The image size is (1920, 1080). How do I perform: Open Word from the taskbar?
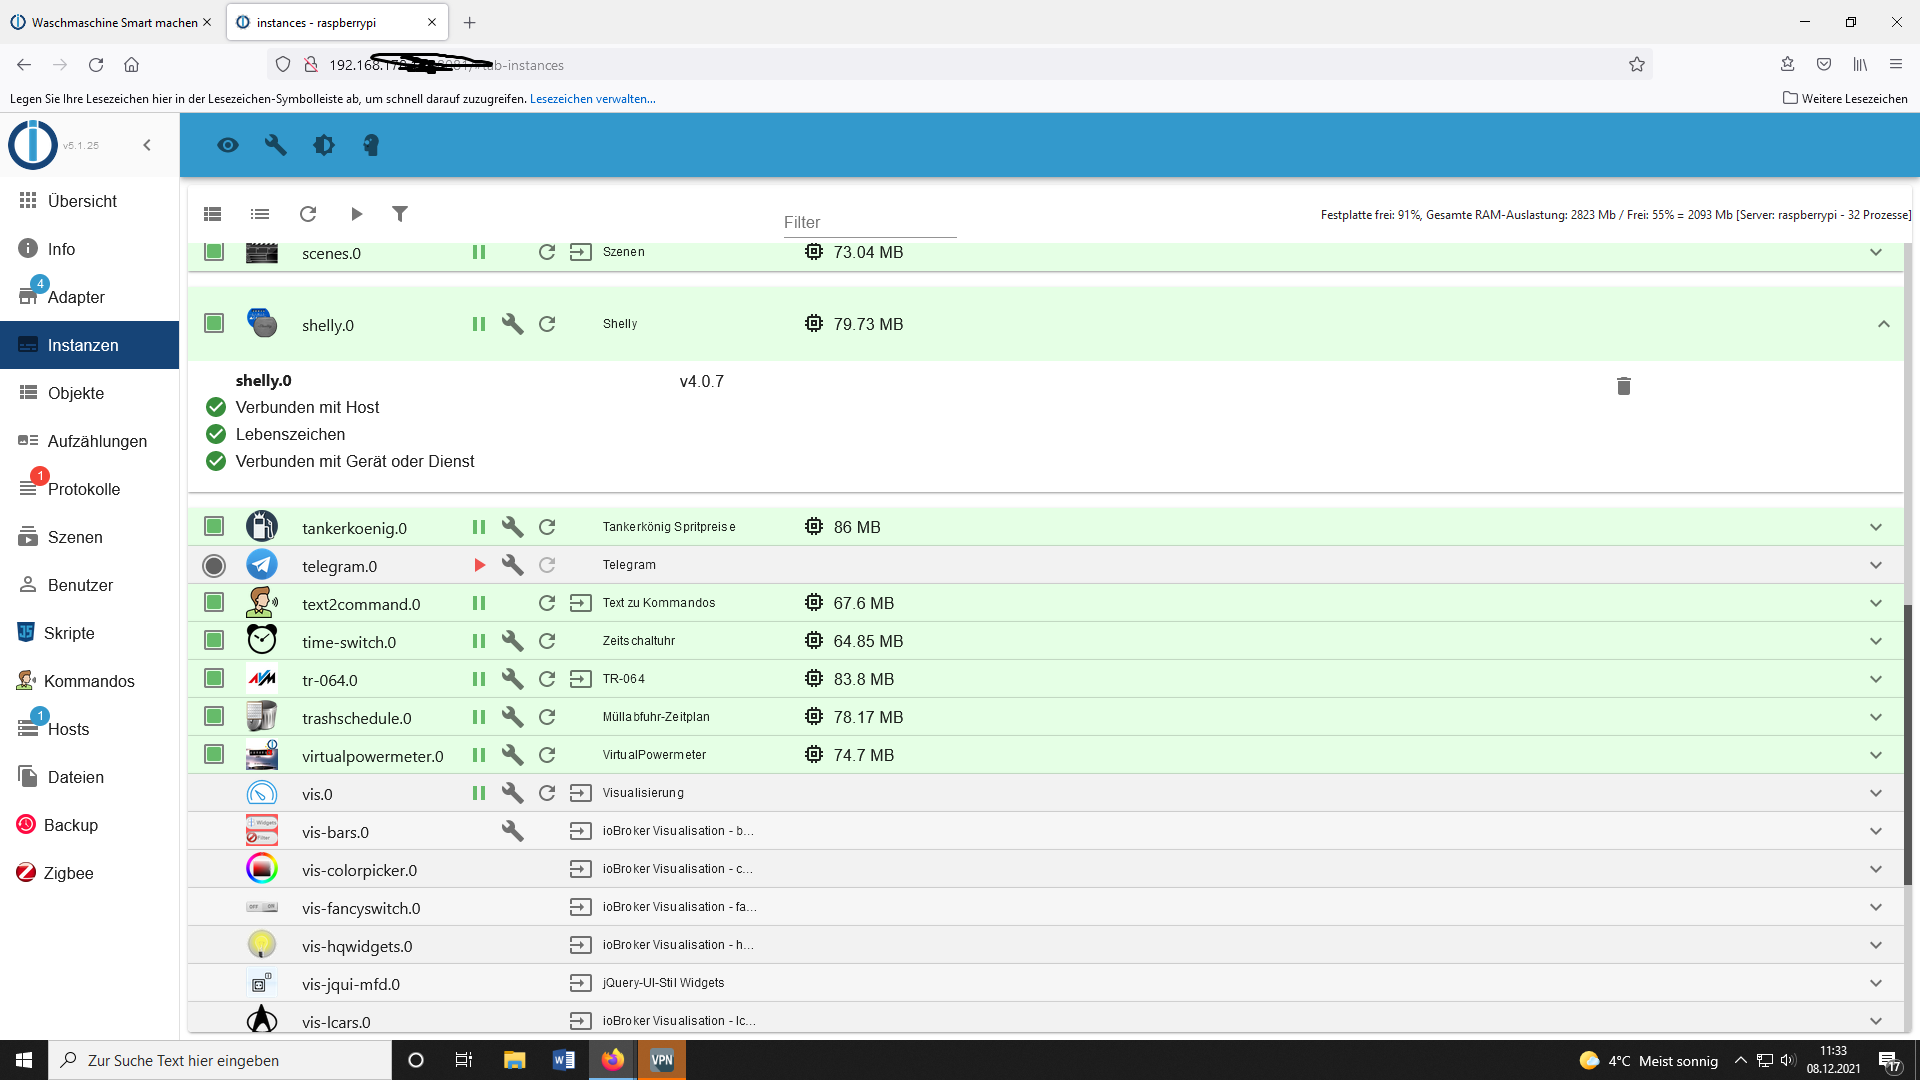(x=564, y=1060)
